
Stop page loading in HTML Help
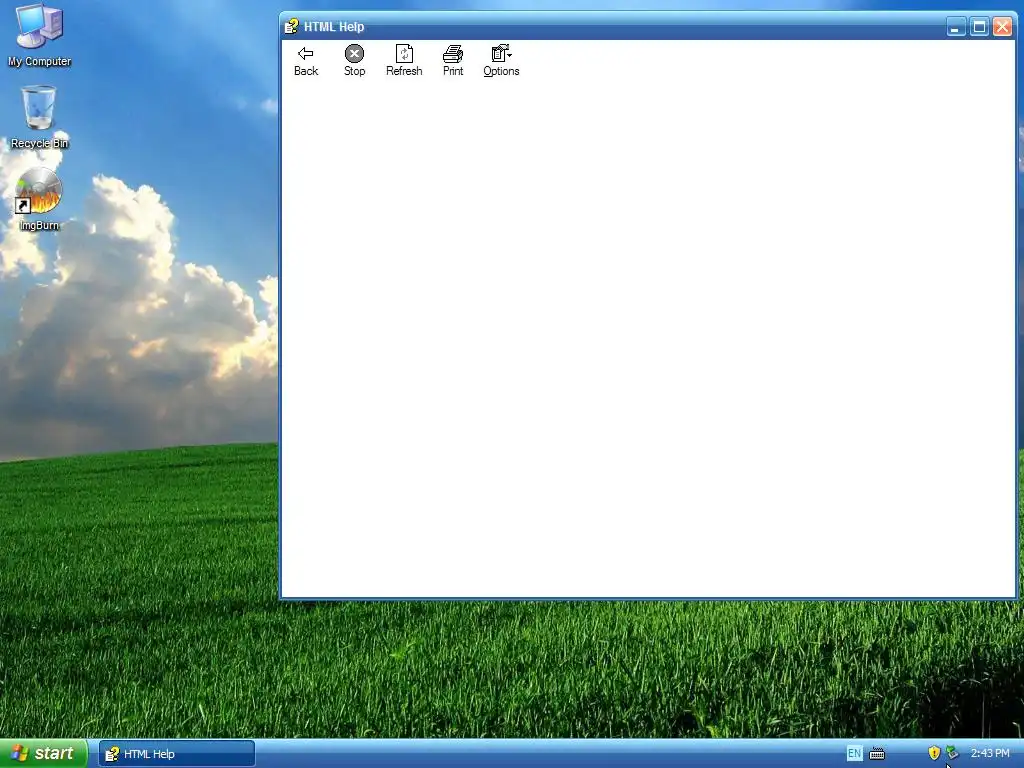(x=355, y=61)
